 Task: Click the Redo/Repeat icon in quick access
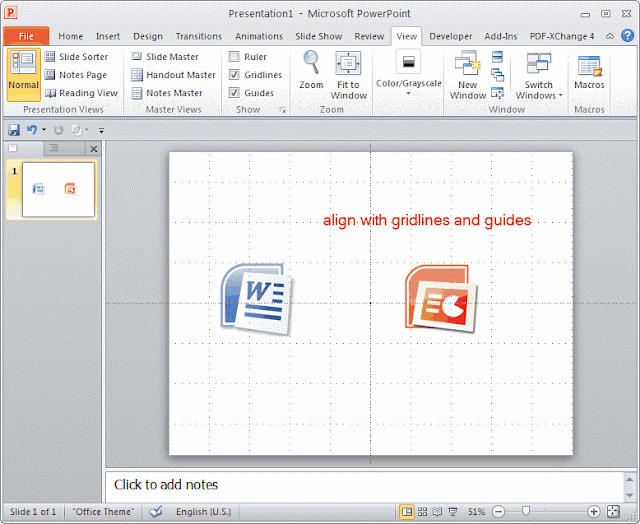58,130
